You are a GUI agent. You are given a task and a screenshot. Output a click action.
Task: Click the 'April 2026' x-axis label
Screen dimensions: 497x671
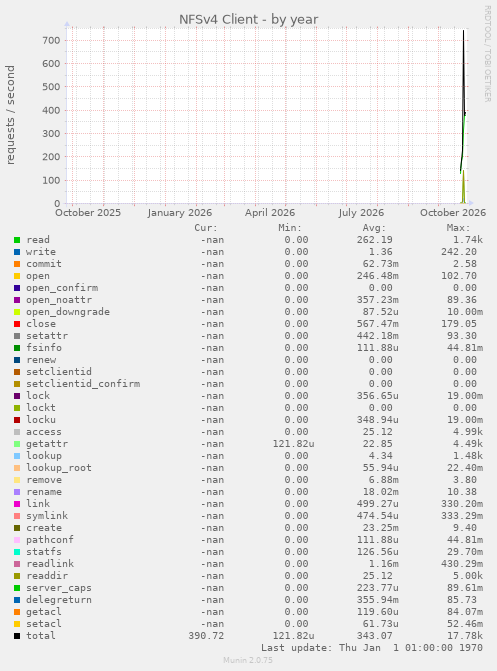click(270, 213)
